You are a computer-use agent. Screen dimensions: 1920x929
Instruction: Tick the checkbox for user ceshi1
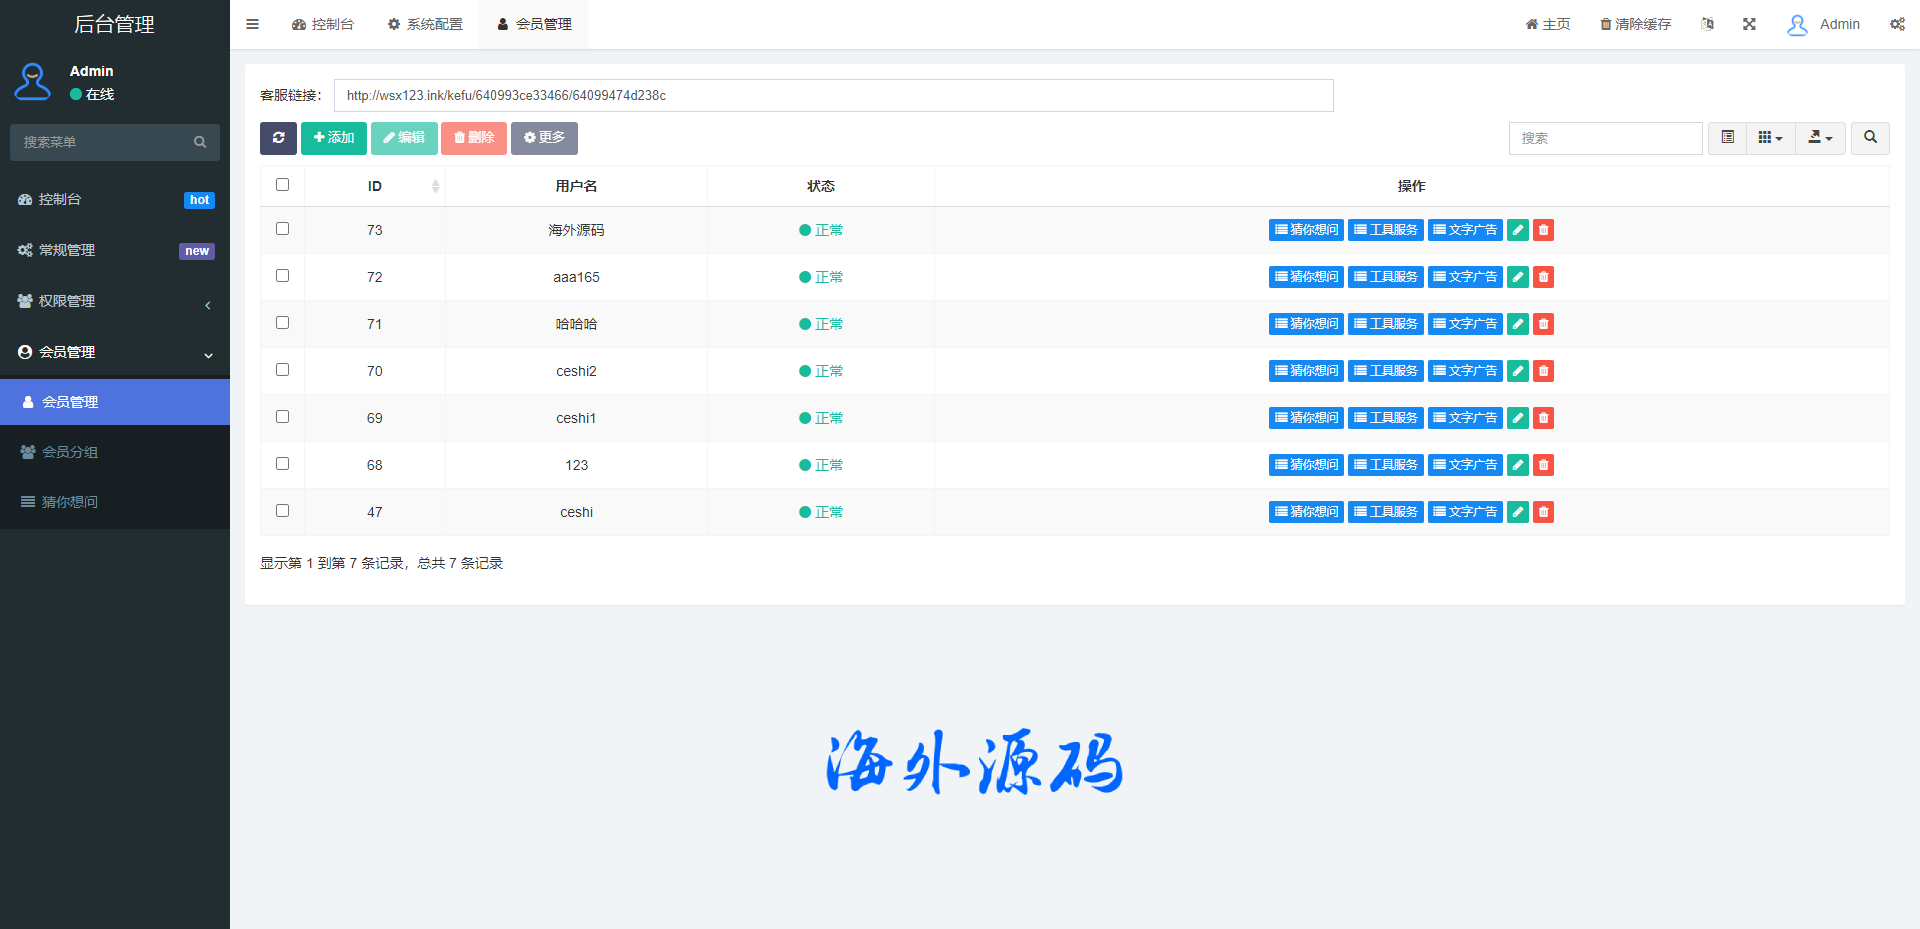(282, 417)
